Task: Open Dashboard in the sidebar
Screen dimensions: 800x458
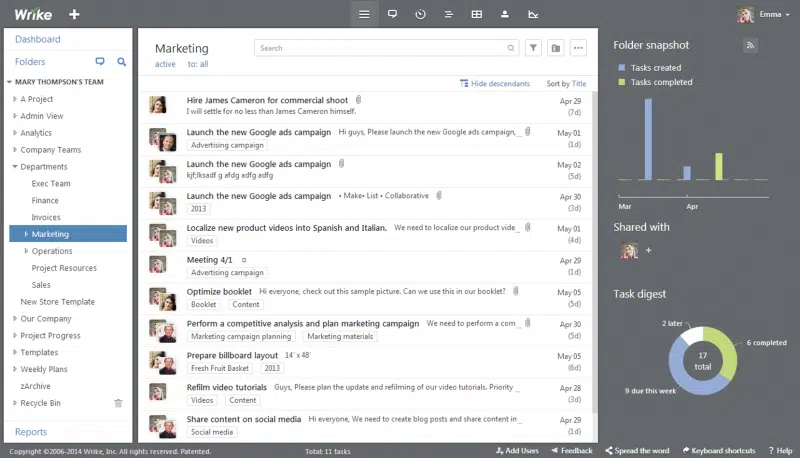Action: (38, 39)
